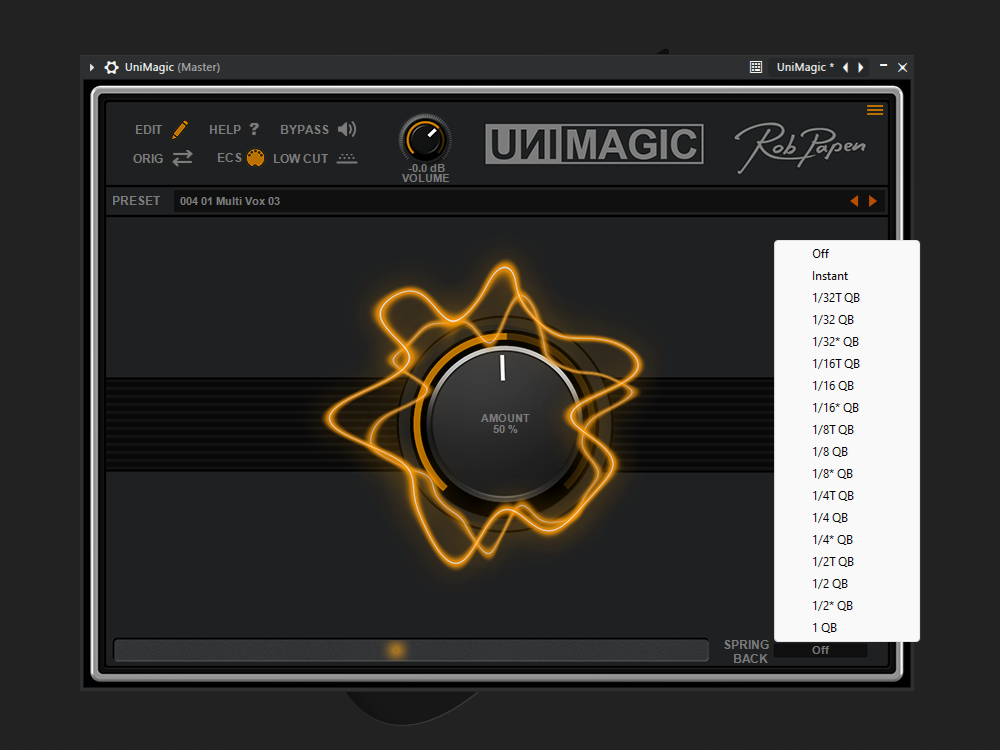The height and width of the screenshot is (750, 1000).
Task: Select next preset with orange right arrow
Action: pyautogui.click(x=873, y=201)
